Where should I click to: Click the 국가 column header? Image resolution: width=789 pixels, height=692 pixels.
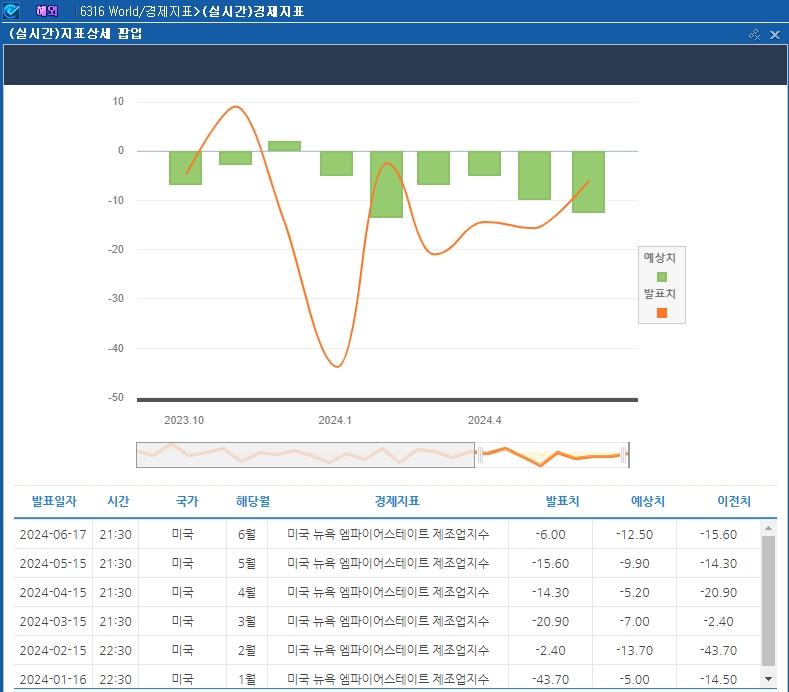click(187, 501)
